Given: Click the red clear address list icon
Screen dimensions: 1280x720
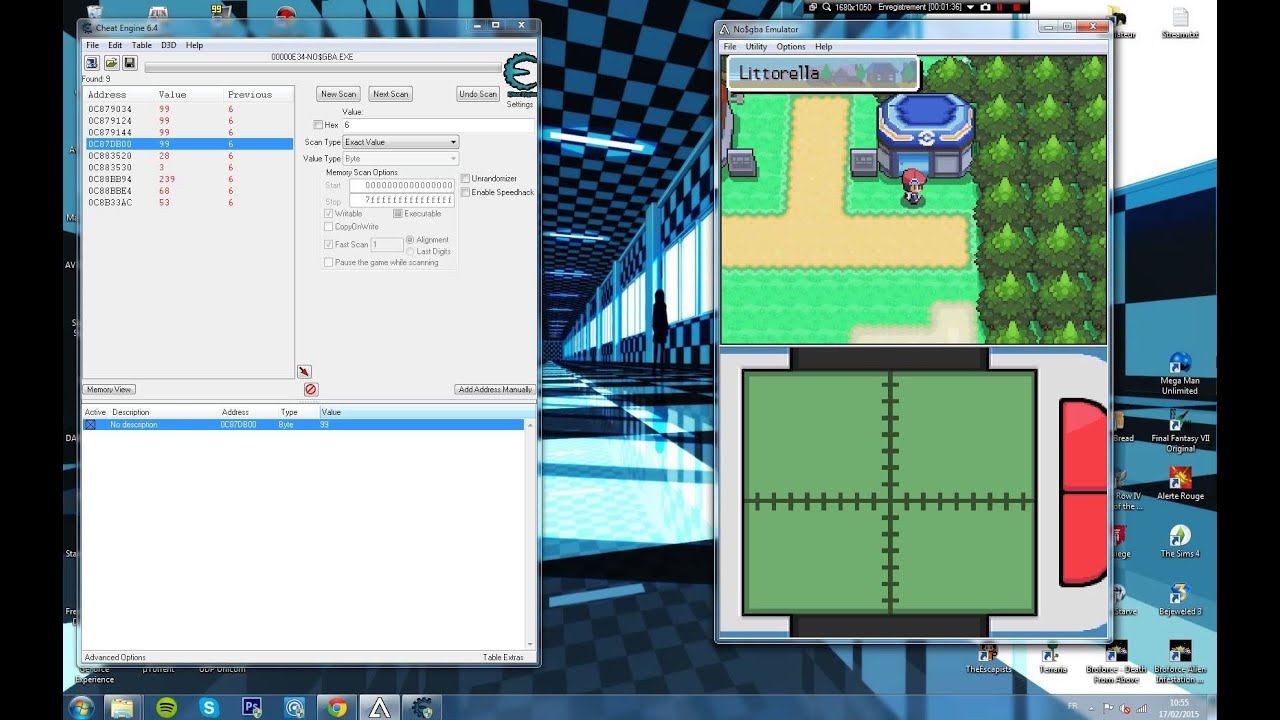Looking at the screenshot, I should click(310, 389).
